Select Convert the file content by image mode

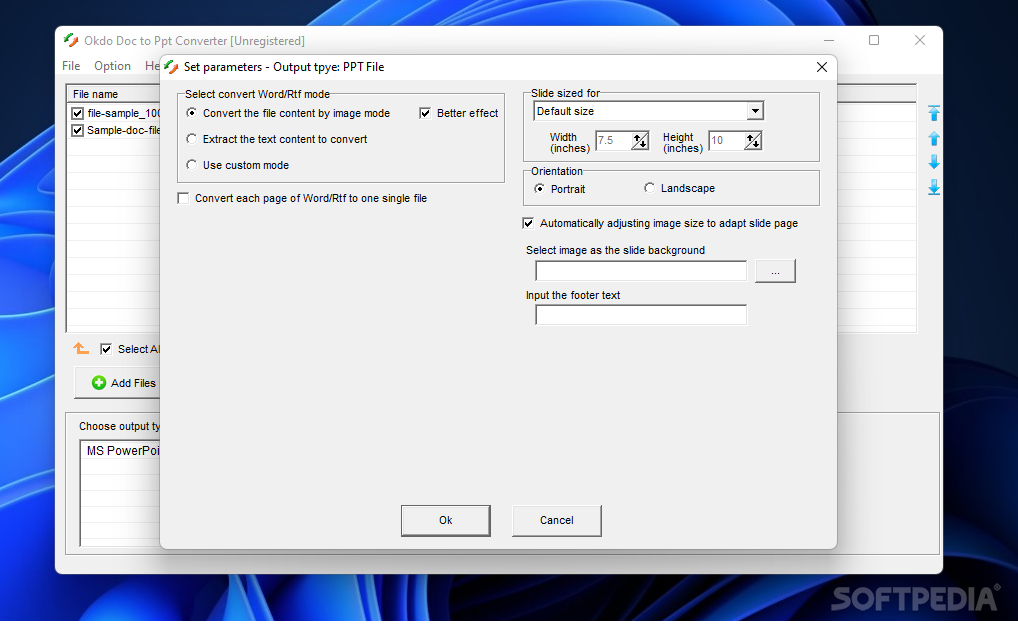coord(191,113)
